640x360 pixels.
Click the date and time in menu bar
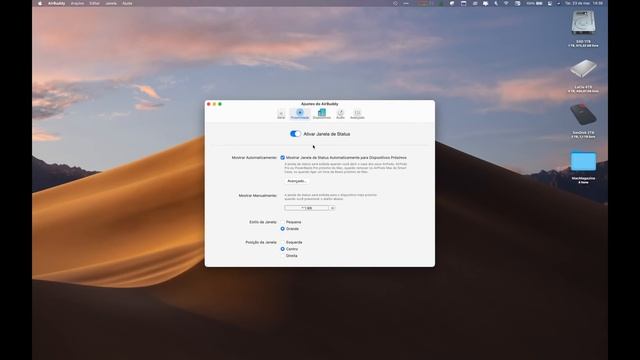click(584, 3)
